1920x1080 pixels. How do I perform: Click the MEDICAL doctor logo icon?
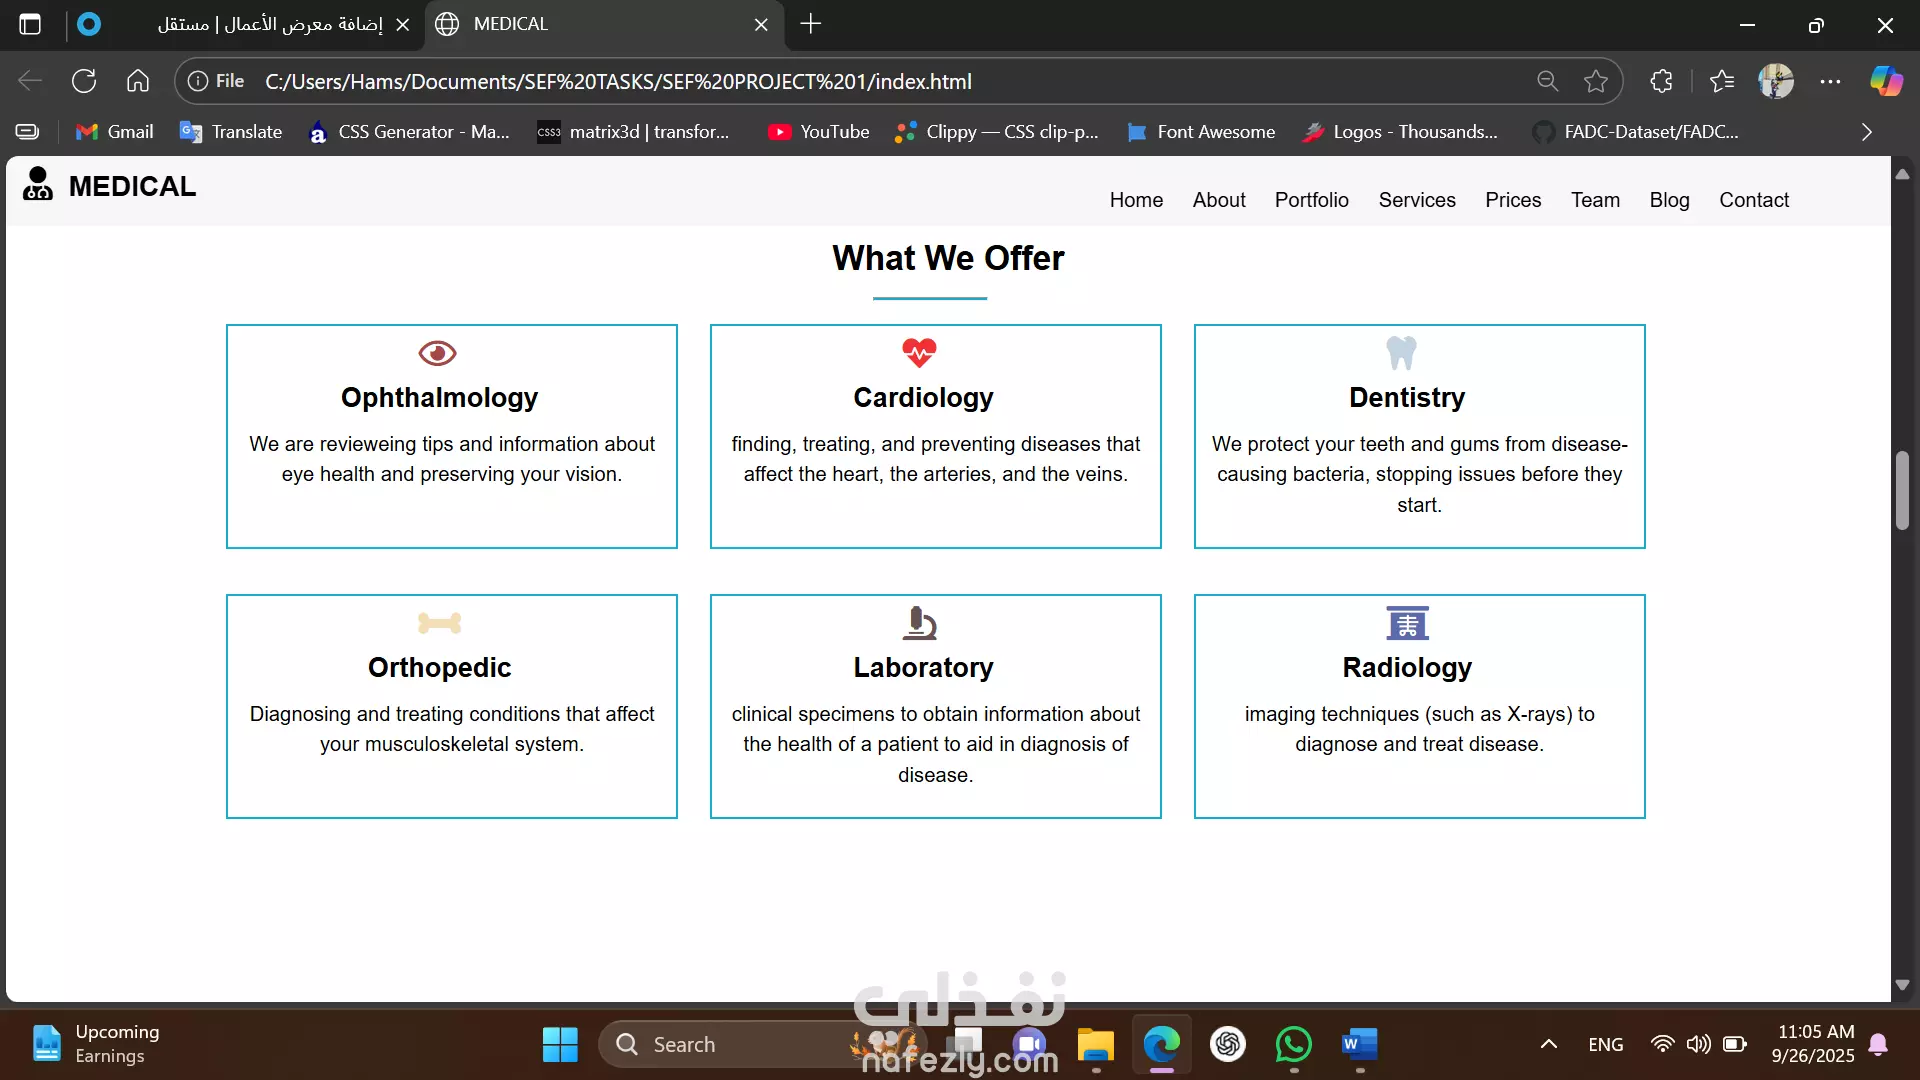coord(38,184)
